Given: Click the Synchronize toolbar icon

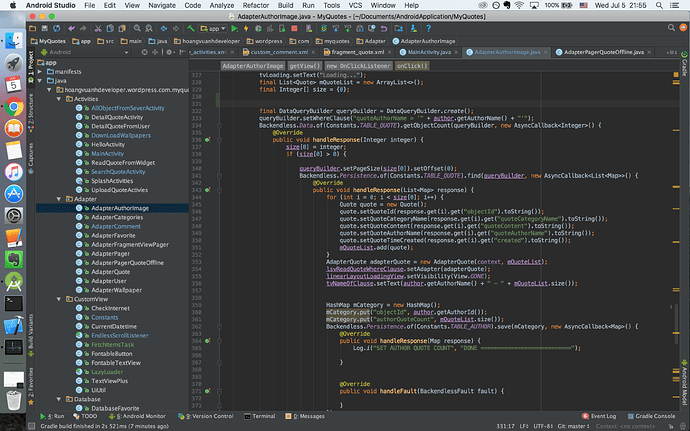Looking at the screenshot, I should click(57, 28).
